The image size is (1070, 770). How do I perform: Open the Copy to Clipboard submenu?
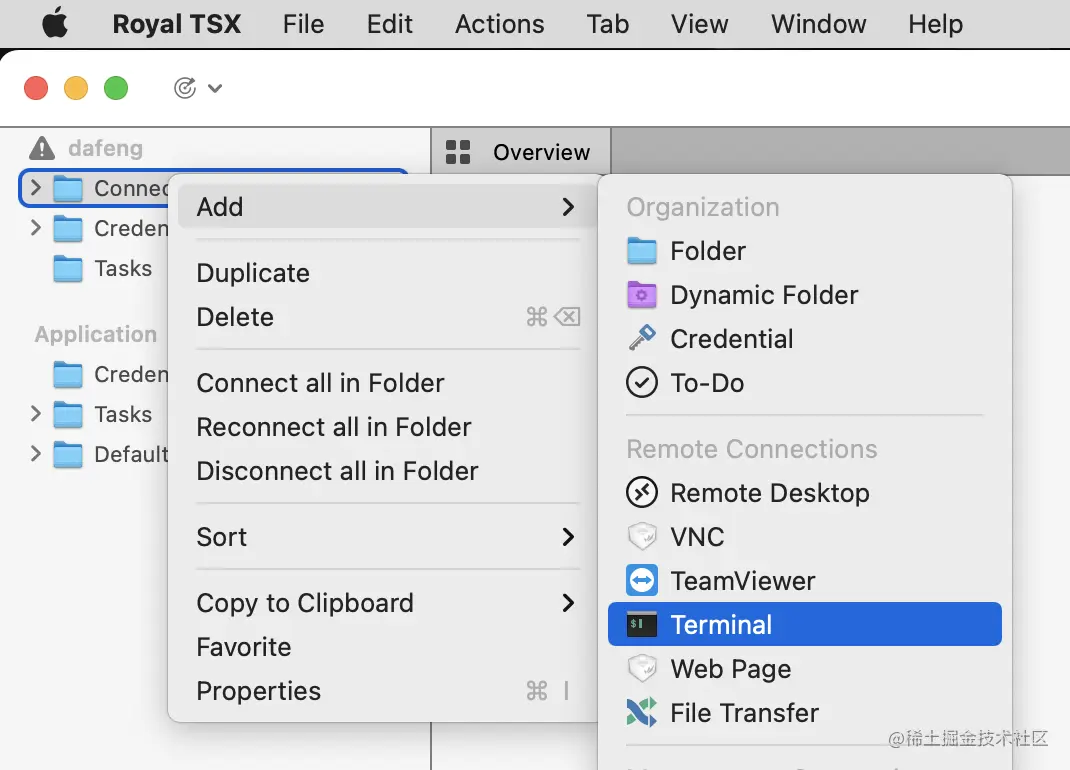tap(387, 603)
